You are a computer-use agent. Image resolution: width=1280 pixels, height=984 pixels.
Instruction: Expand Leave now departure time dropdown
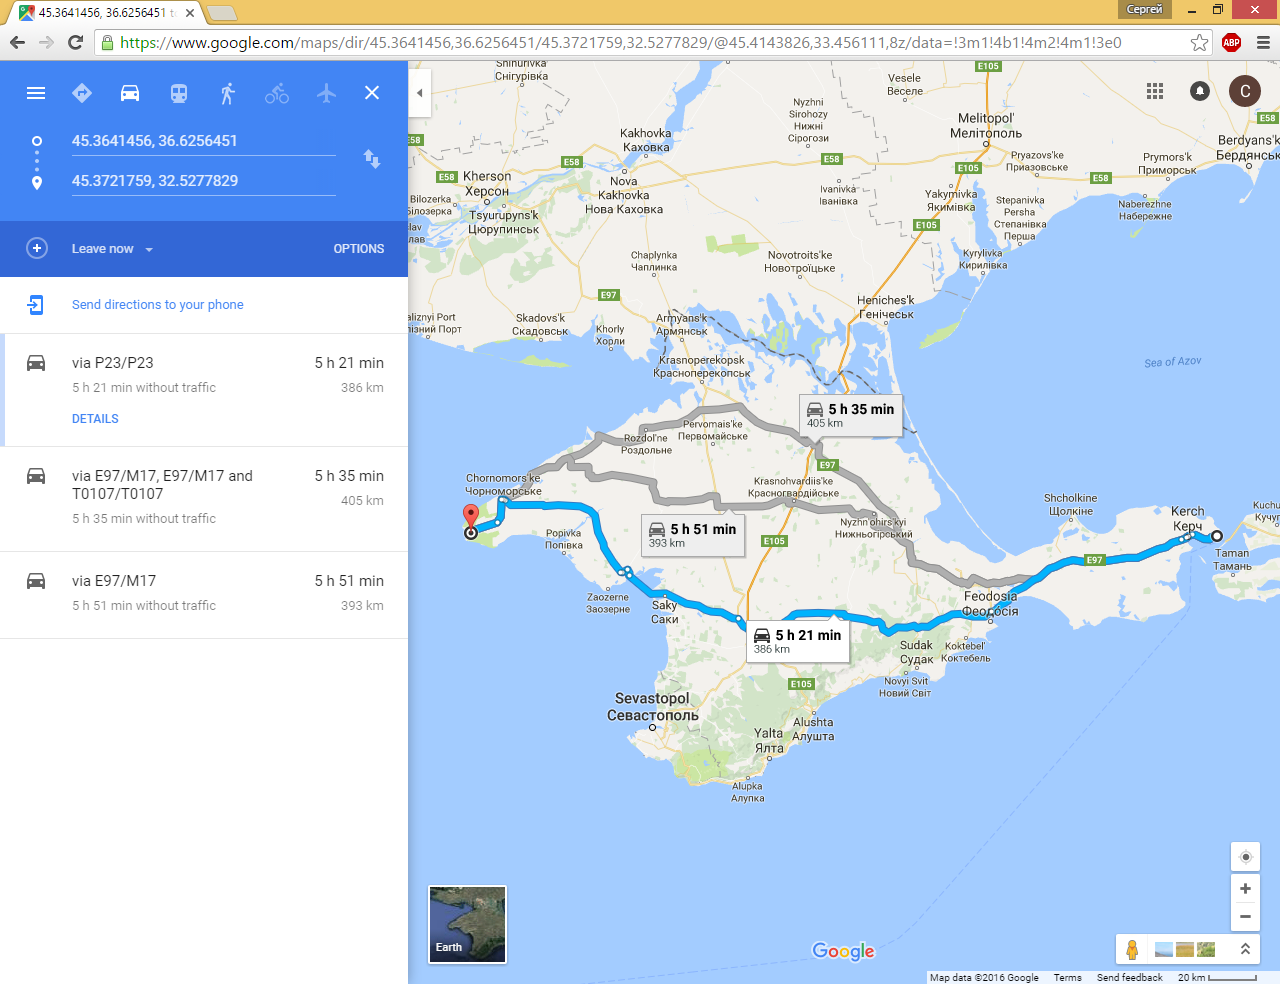click(112, 249)
